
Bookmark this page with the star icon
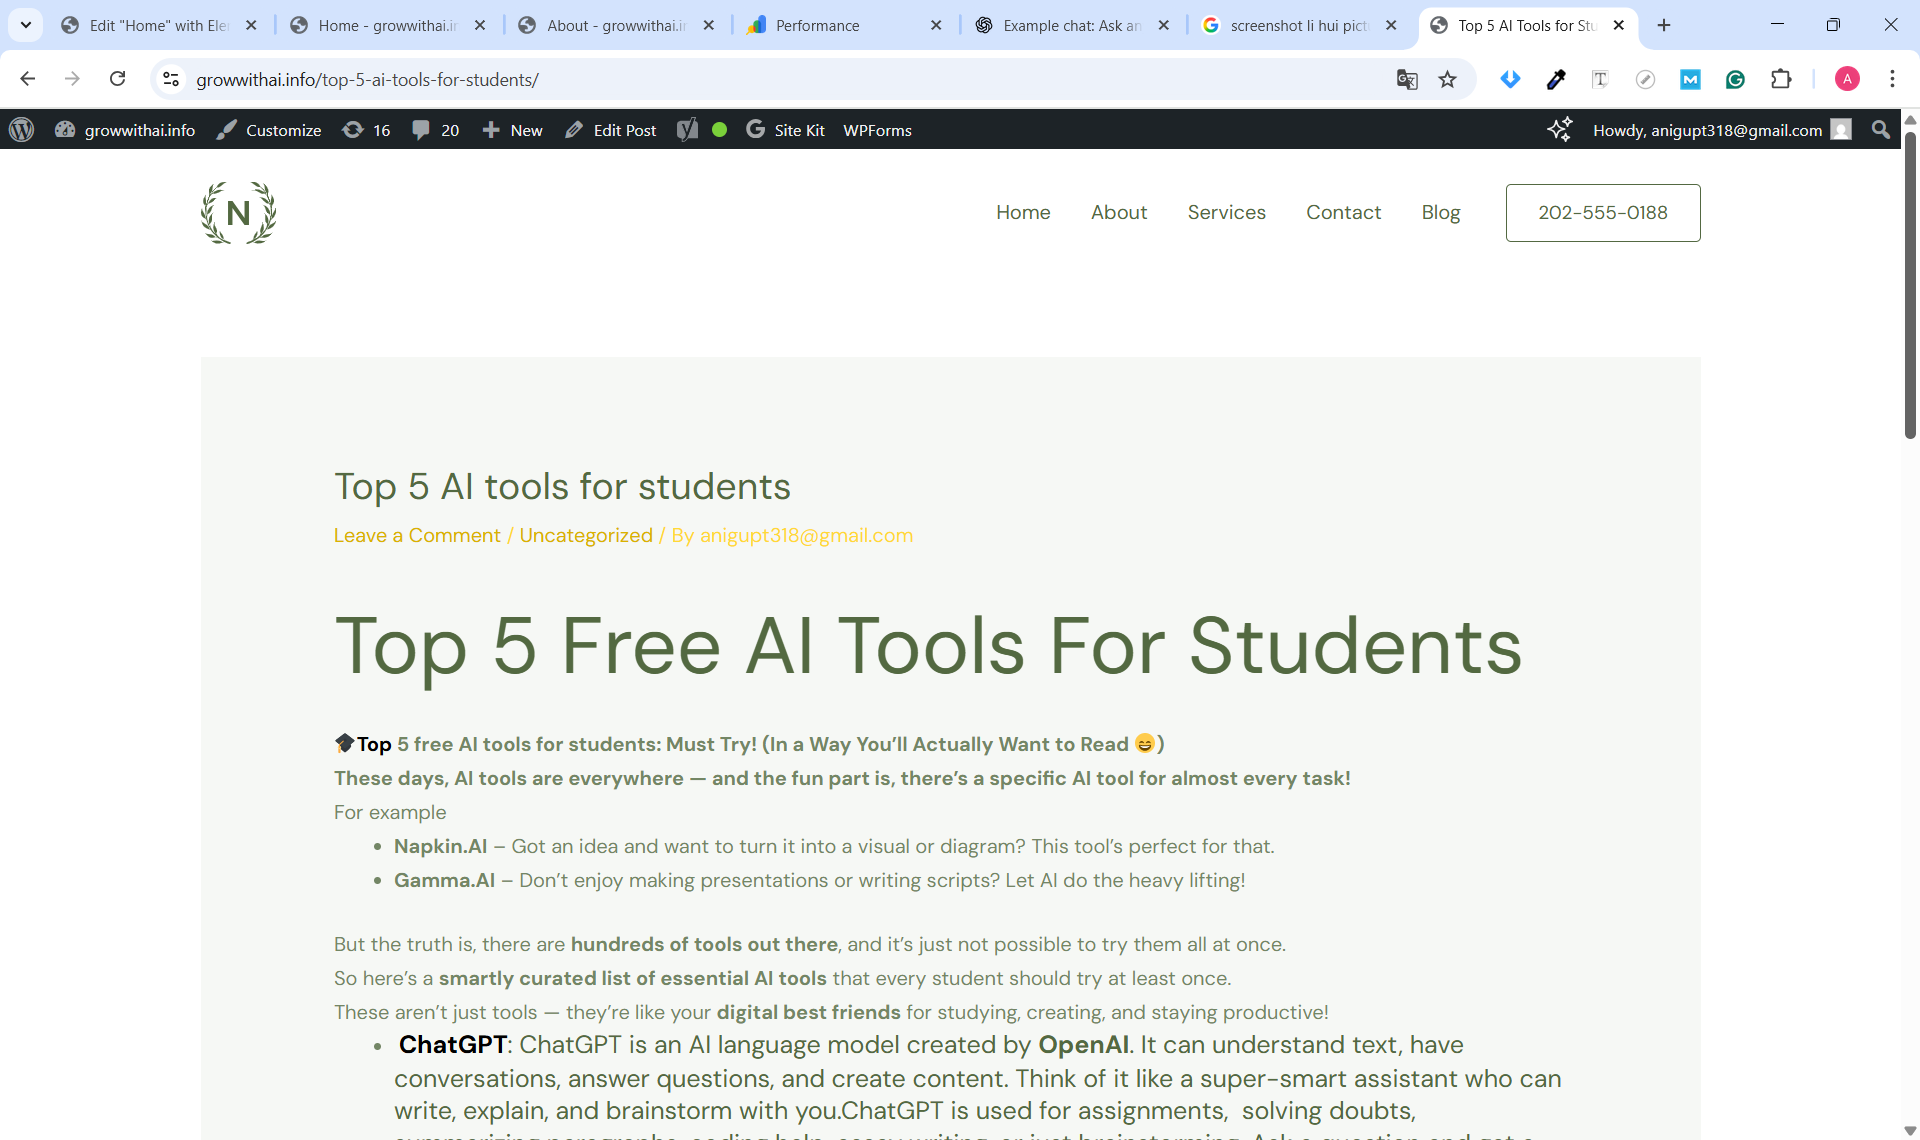pos(1447,79)
